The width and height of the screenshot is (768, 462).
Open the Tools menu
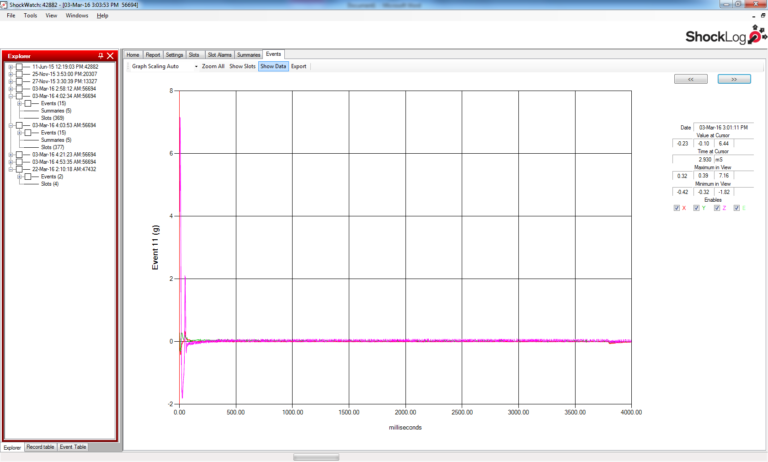click(x=30, y=16)
